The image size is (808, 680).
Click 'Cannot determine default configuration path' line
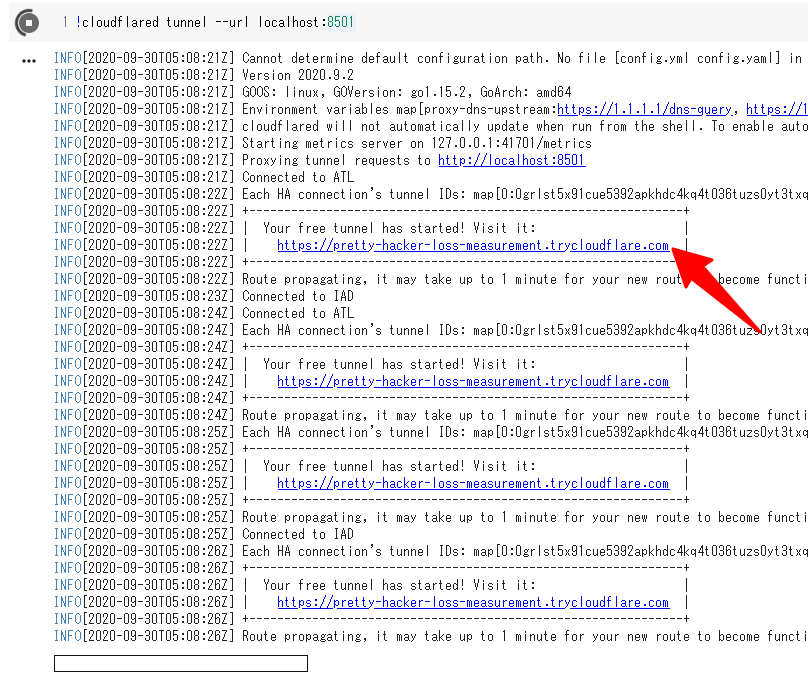click(431, 58)
